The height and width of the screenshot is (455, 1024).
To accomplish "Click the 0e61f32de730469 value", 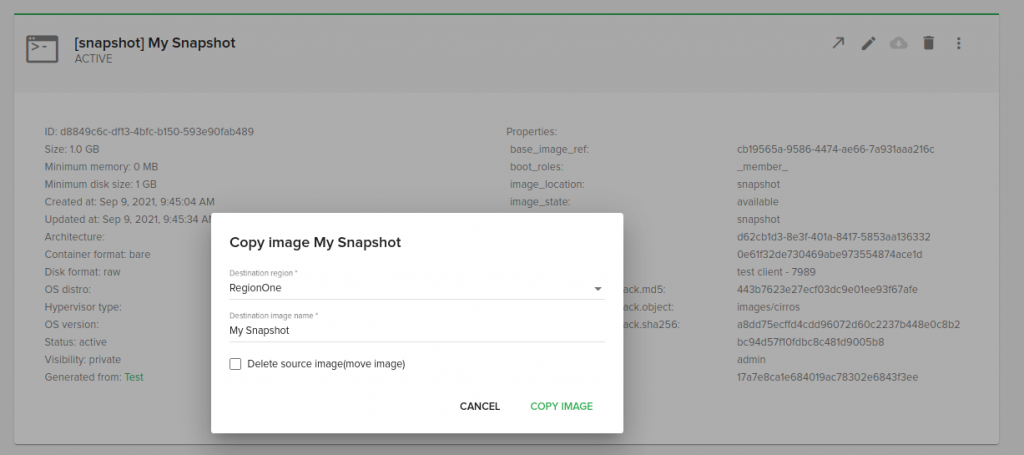I will (x=829, y=255).
